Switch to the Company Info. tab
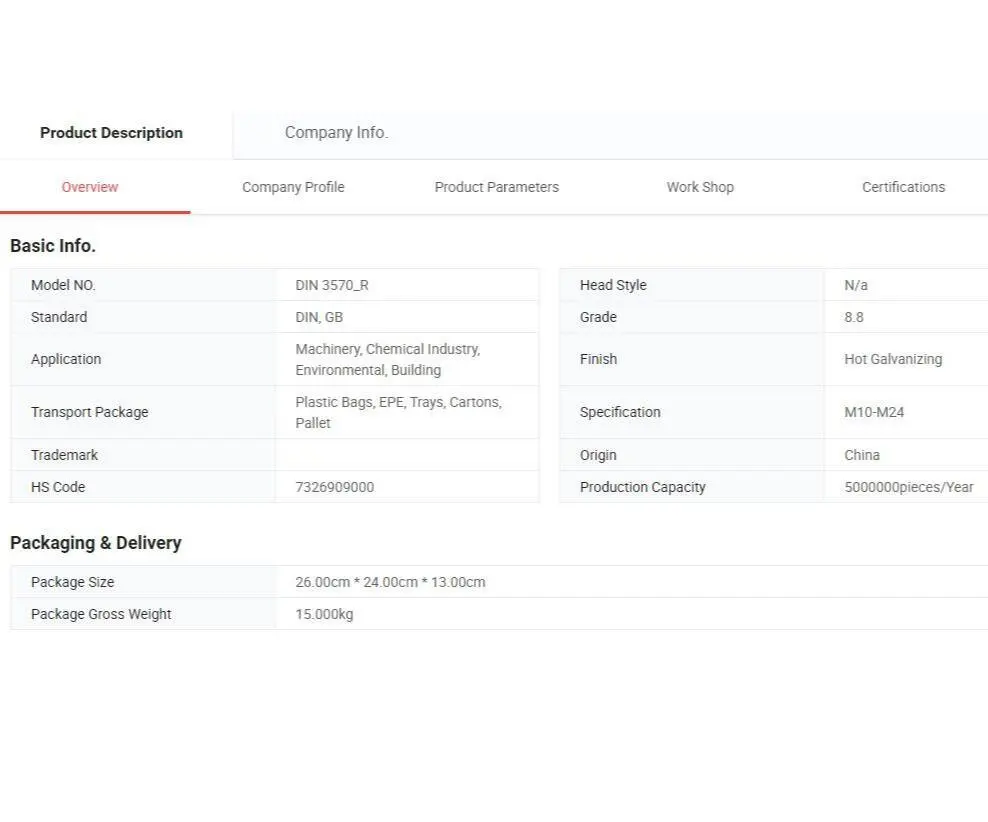Image resolution: width=988 pixels, height=822 pixels. [336, 133]
